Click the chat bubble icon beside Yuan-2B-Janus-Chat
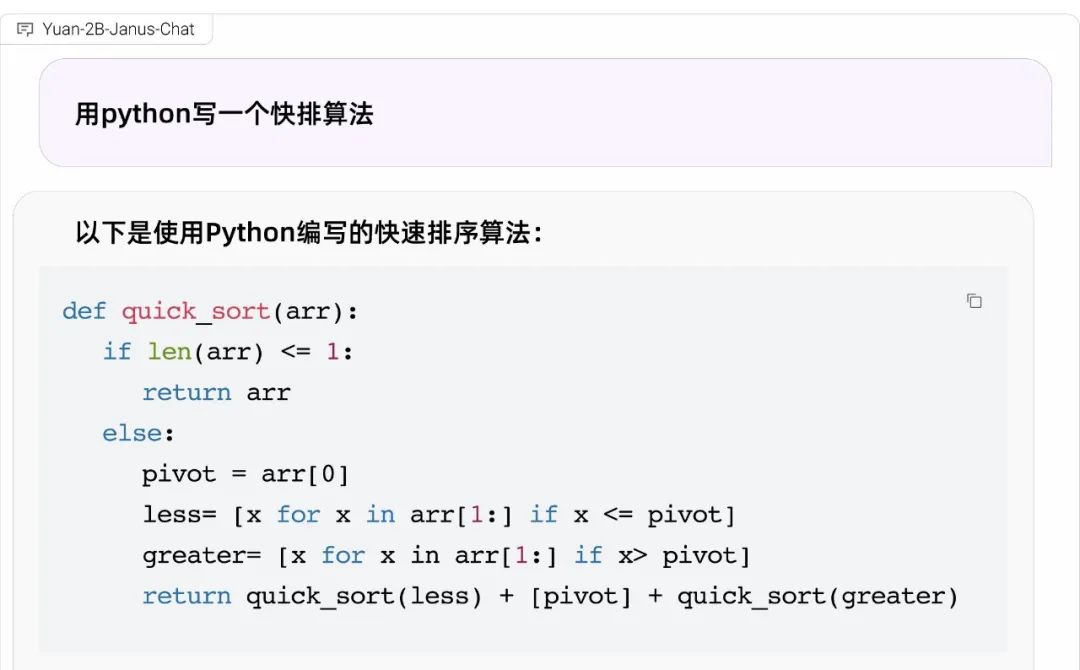 tap(25, 29)
